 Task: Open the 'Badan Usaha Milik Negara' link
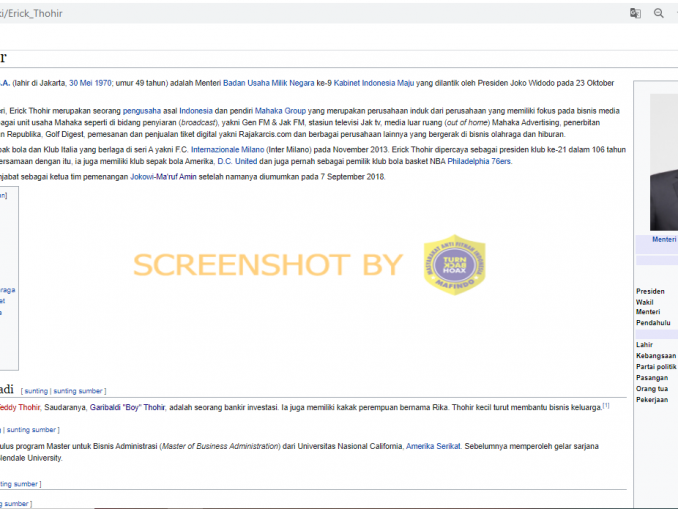(269, 83)
